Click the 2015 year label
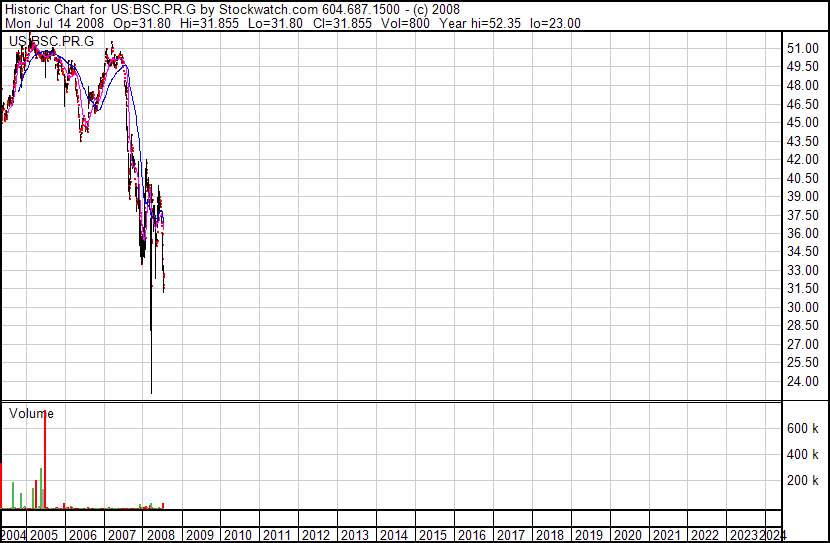 pyautogui.click(x=433, y=535)
